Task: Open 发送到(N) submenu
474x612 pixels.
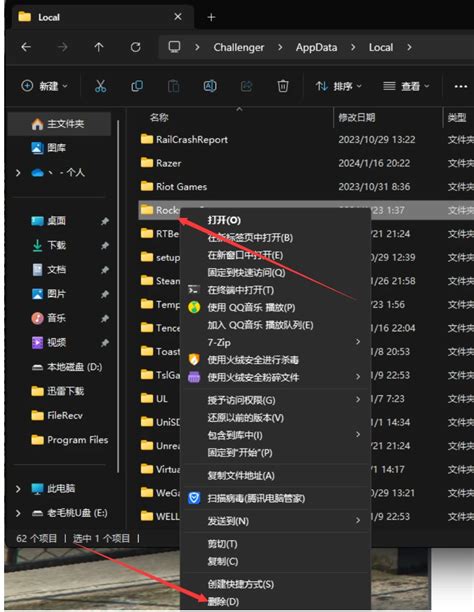Action: pyautogui.click(x=276, y=521)
